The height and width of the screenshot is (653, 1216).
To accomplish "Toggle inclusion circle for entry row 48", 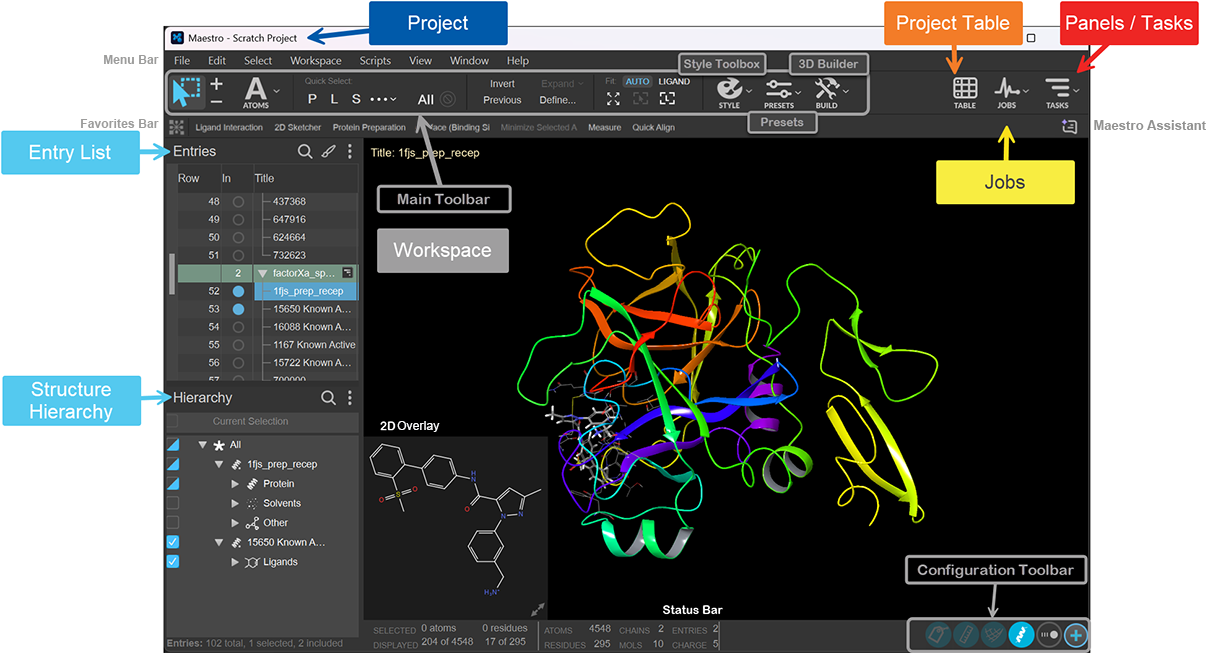I will point(238,201).
